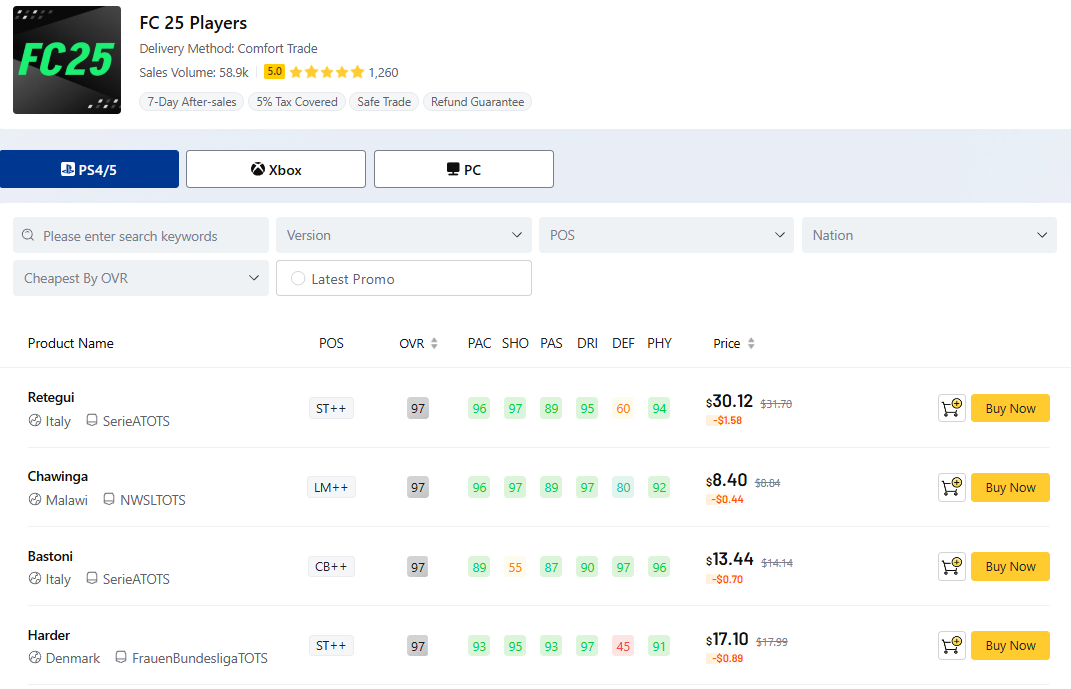
Task: Click the $30.12 price
Action: click(729, 402)
